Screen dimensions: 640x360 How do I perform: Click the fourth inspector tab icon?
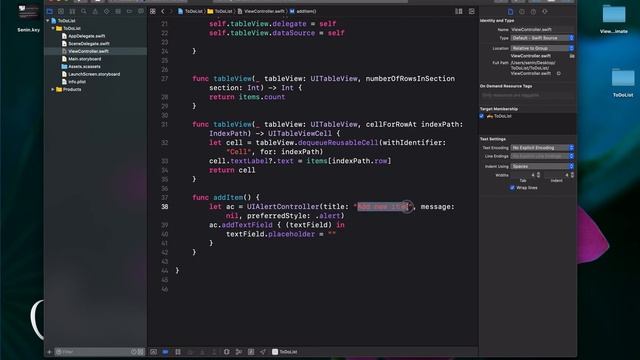[x=545, y=12]
